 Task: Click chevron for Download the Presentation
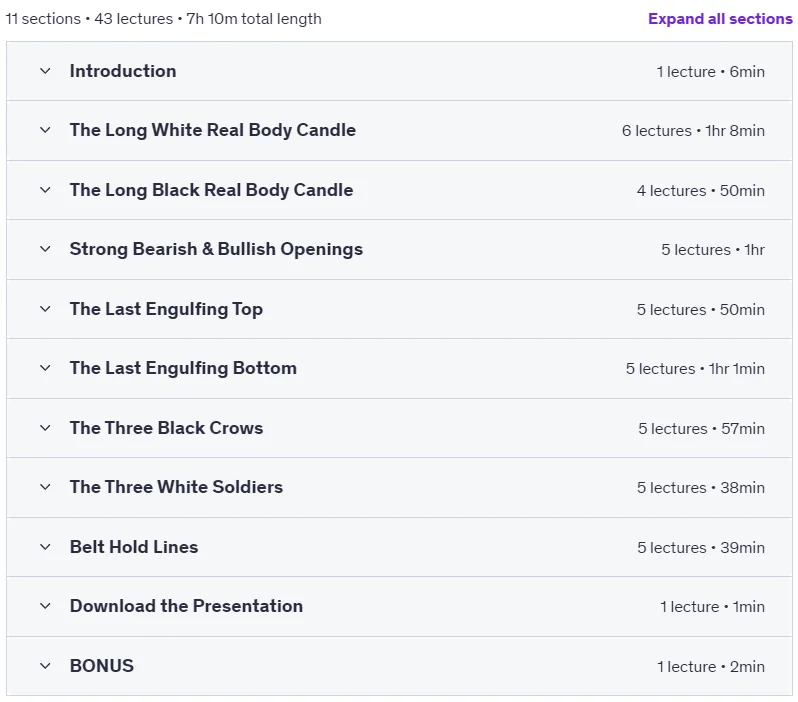click(x=45, y=607)
